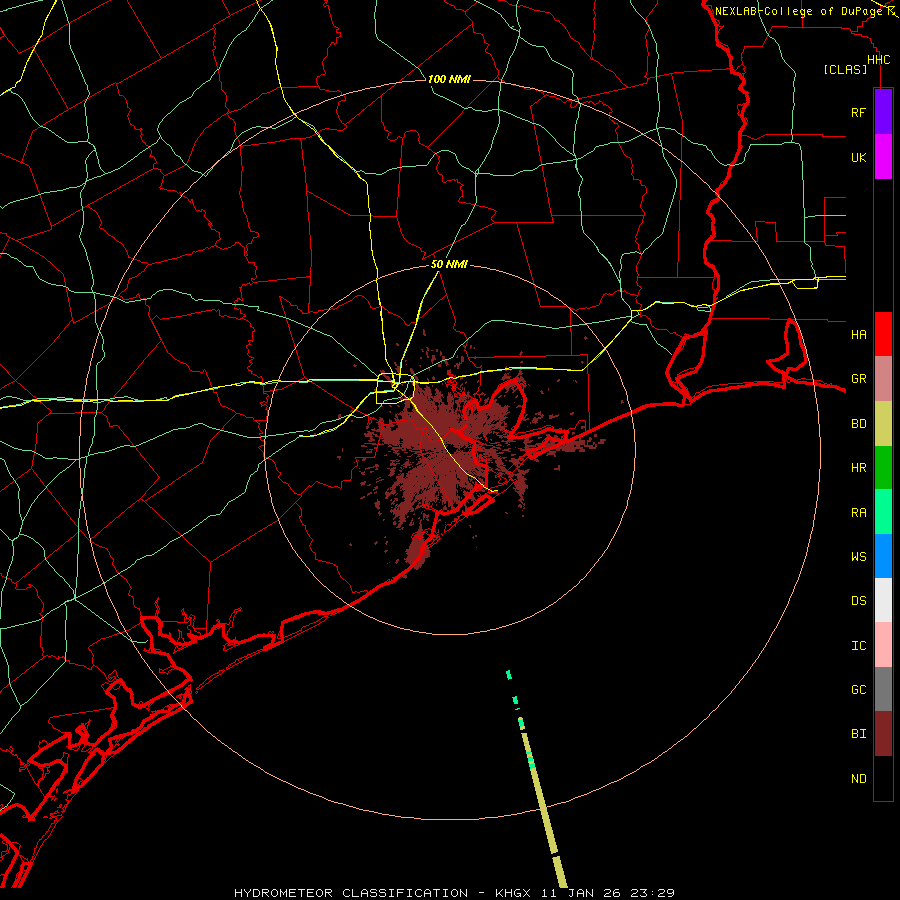This screenshot has height=900, width=900.
Task: Click the purple RF color swatch
Action: [x=883, y=112]
